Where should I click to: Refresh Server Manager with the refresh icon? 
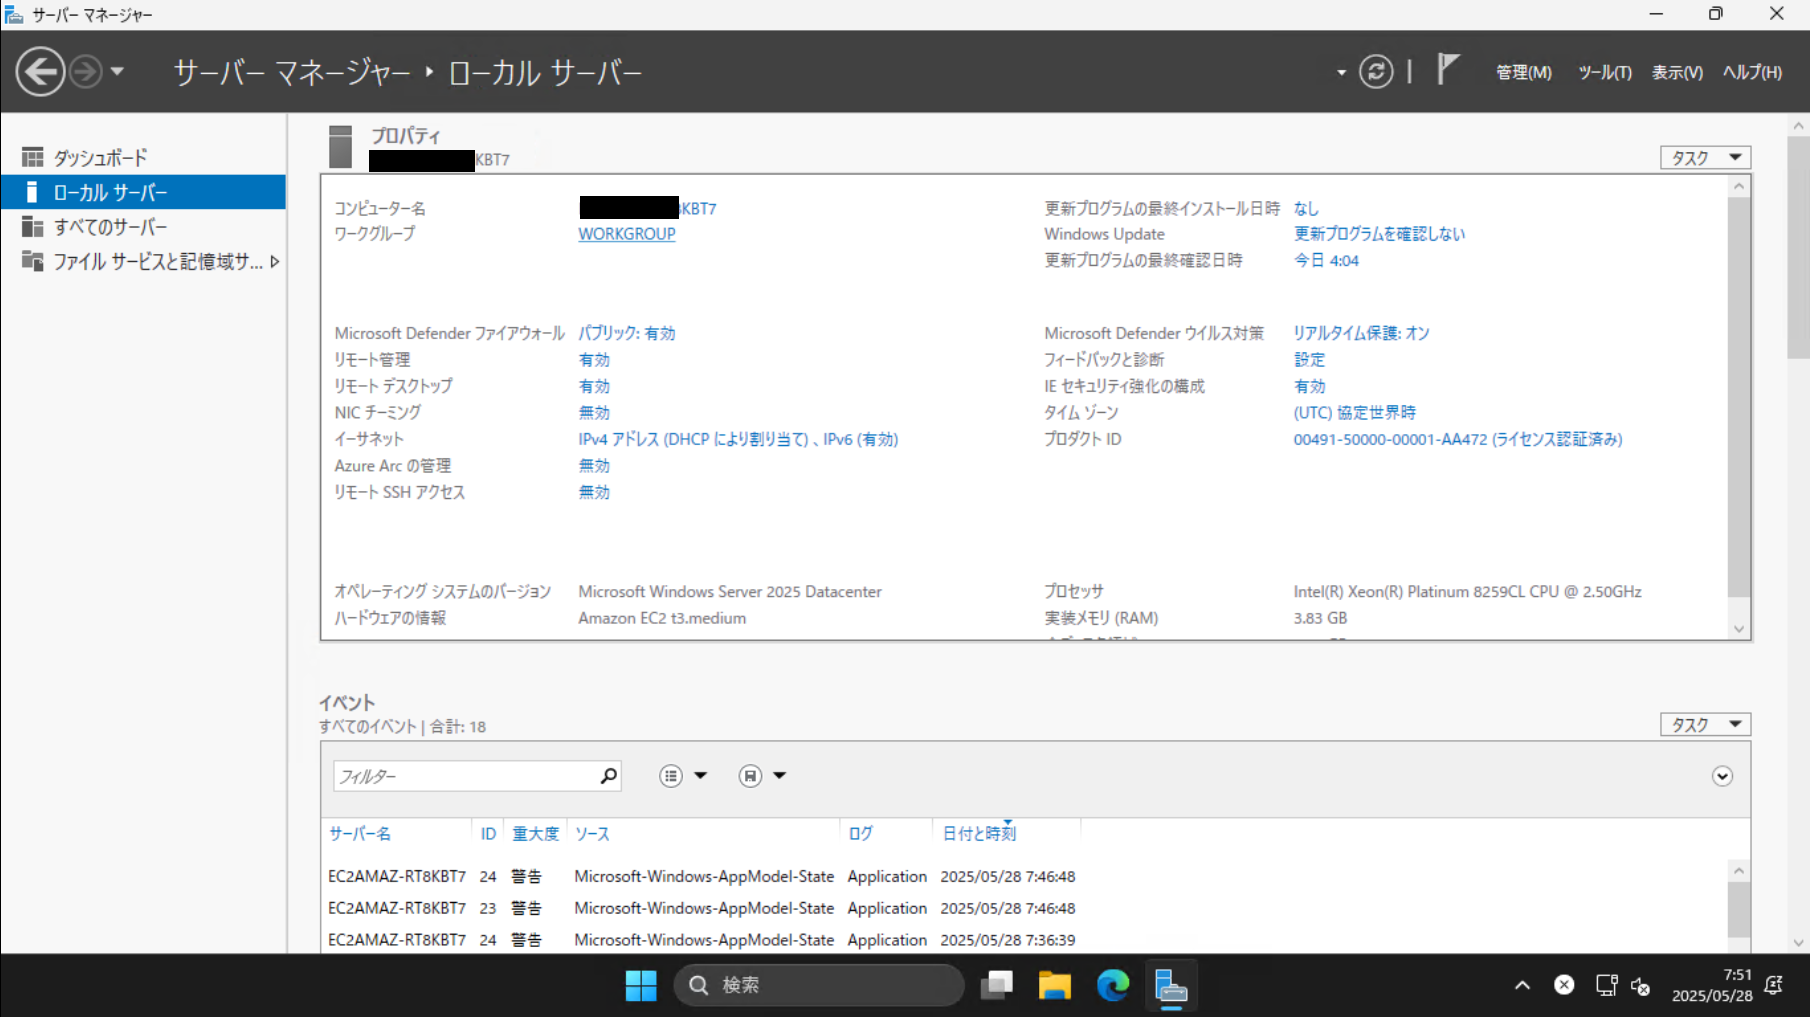coord(1376,72)
